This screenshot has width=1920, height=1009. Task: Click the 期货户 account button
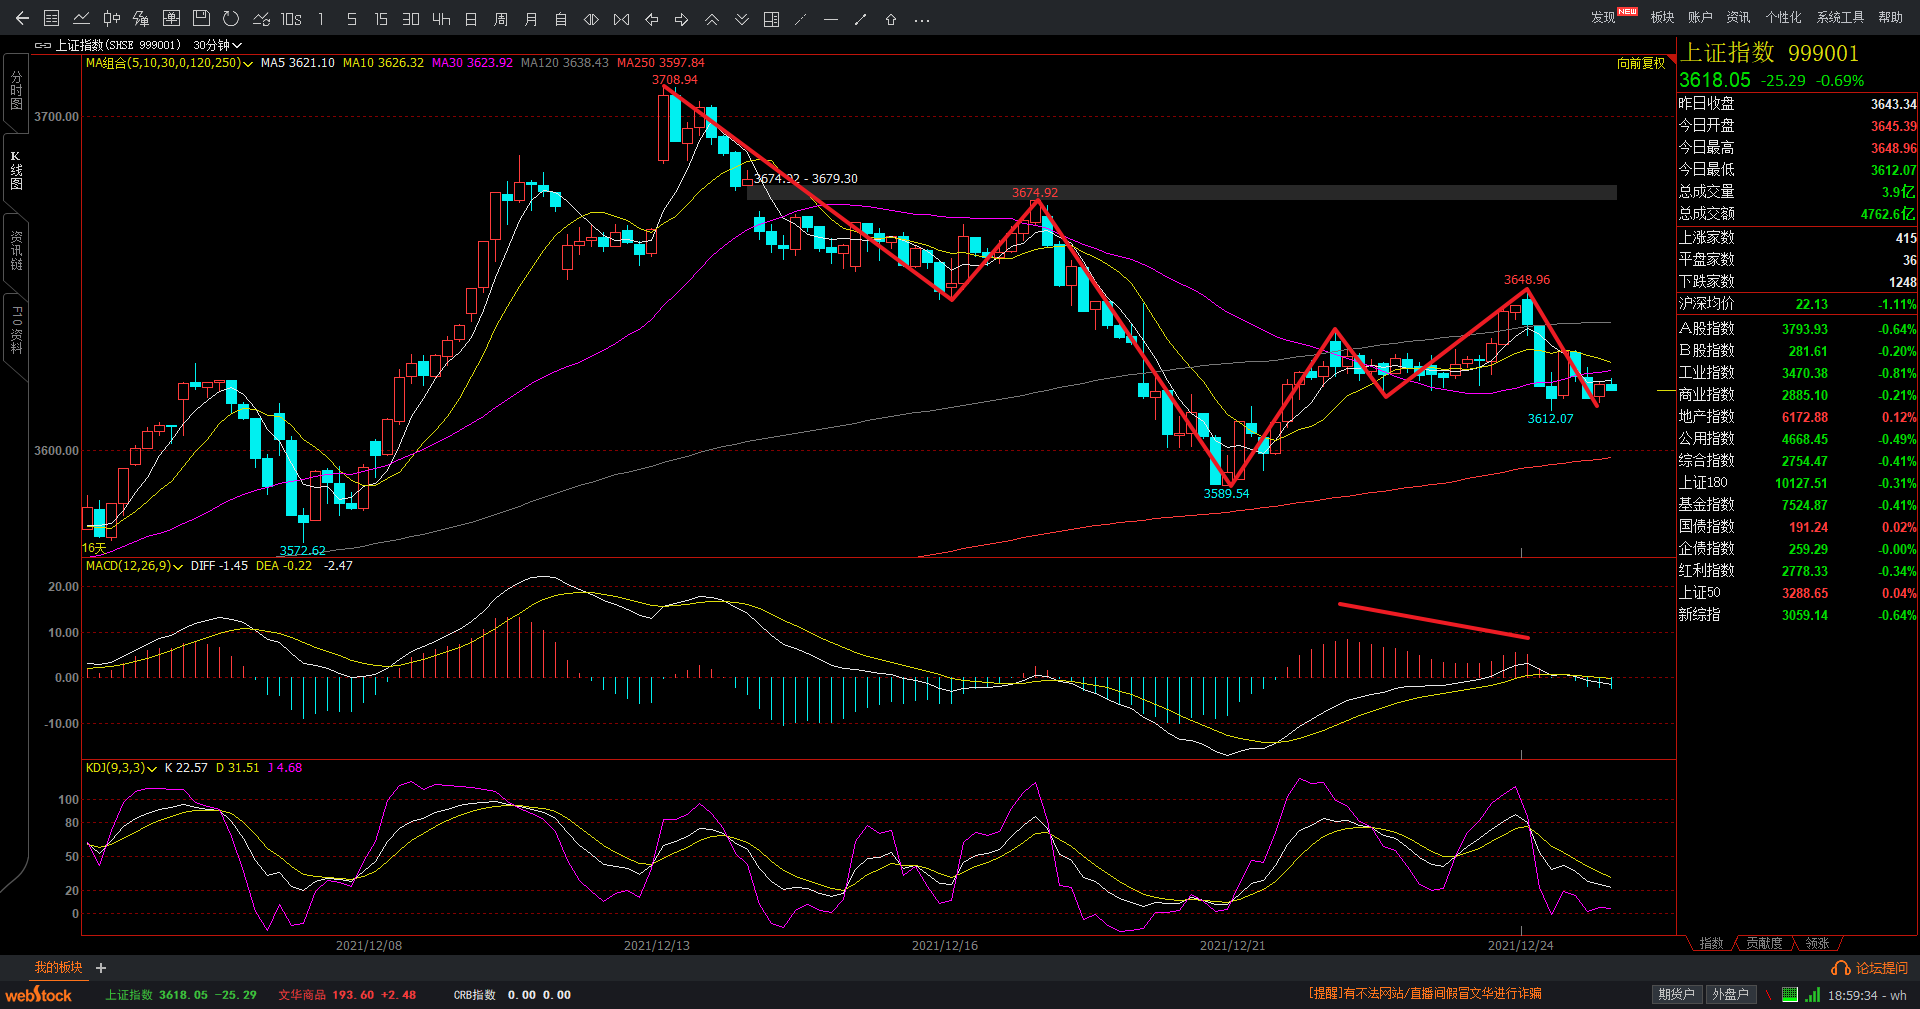tap(1676, 994)
